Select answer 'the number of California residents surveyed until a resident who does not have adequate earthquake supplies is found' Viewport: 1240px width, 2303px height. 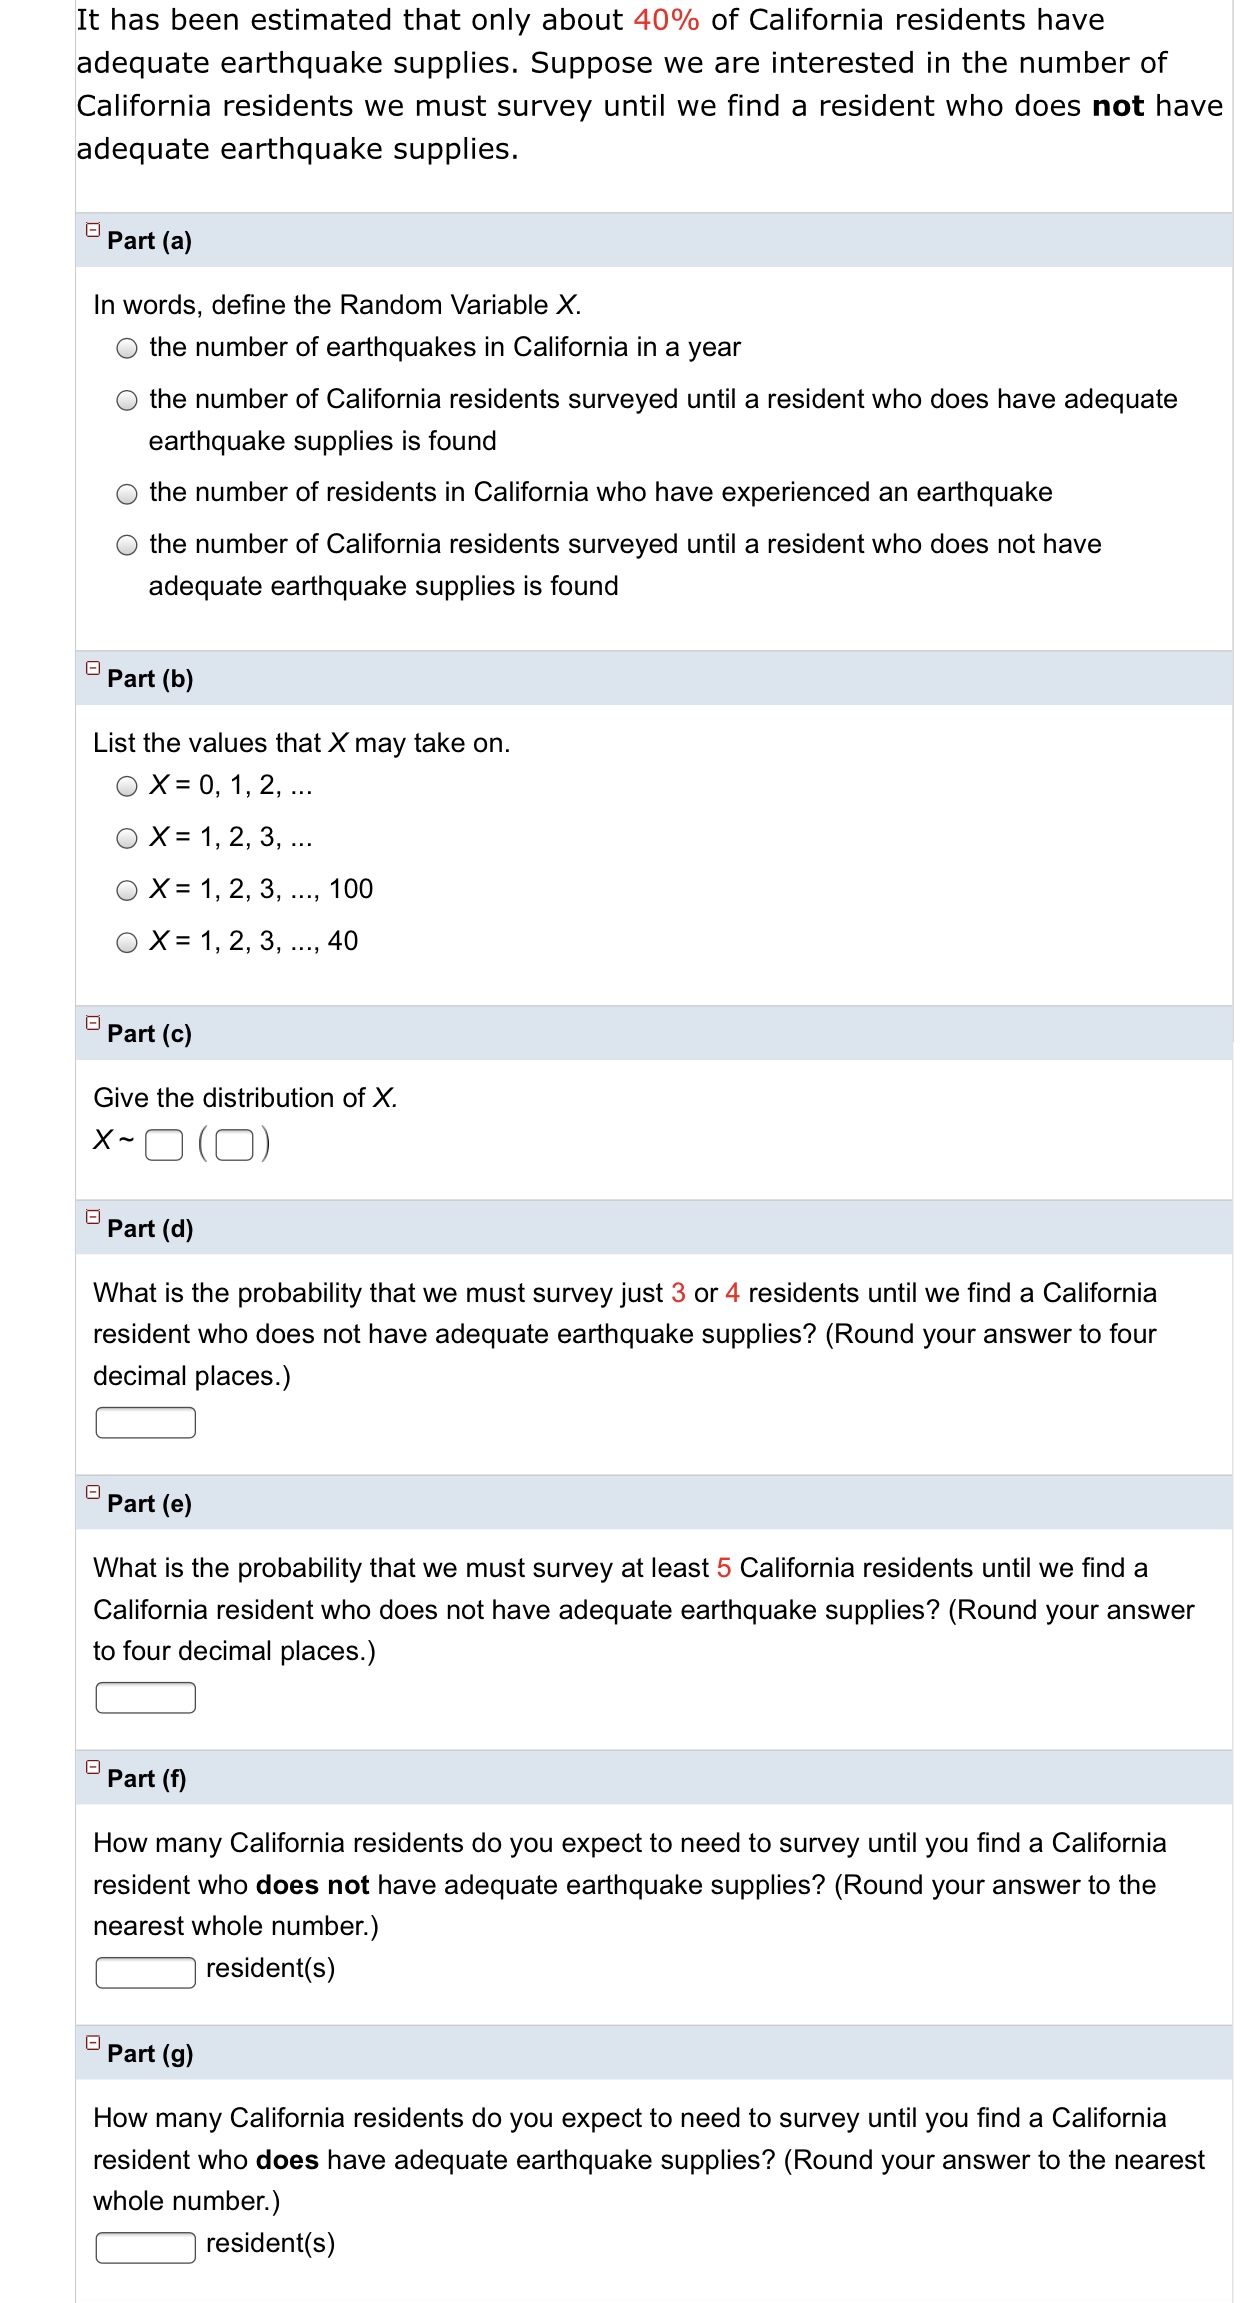[126, 544]
